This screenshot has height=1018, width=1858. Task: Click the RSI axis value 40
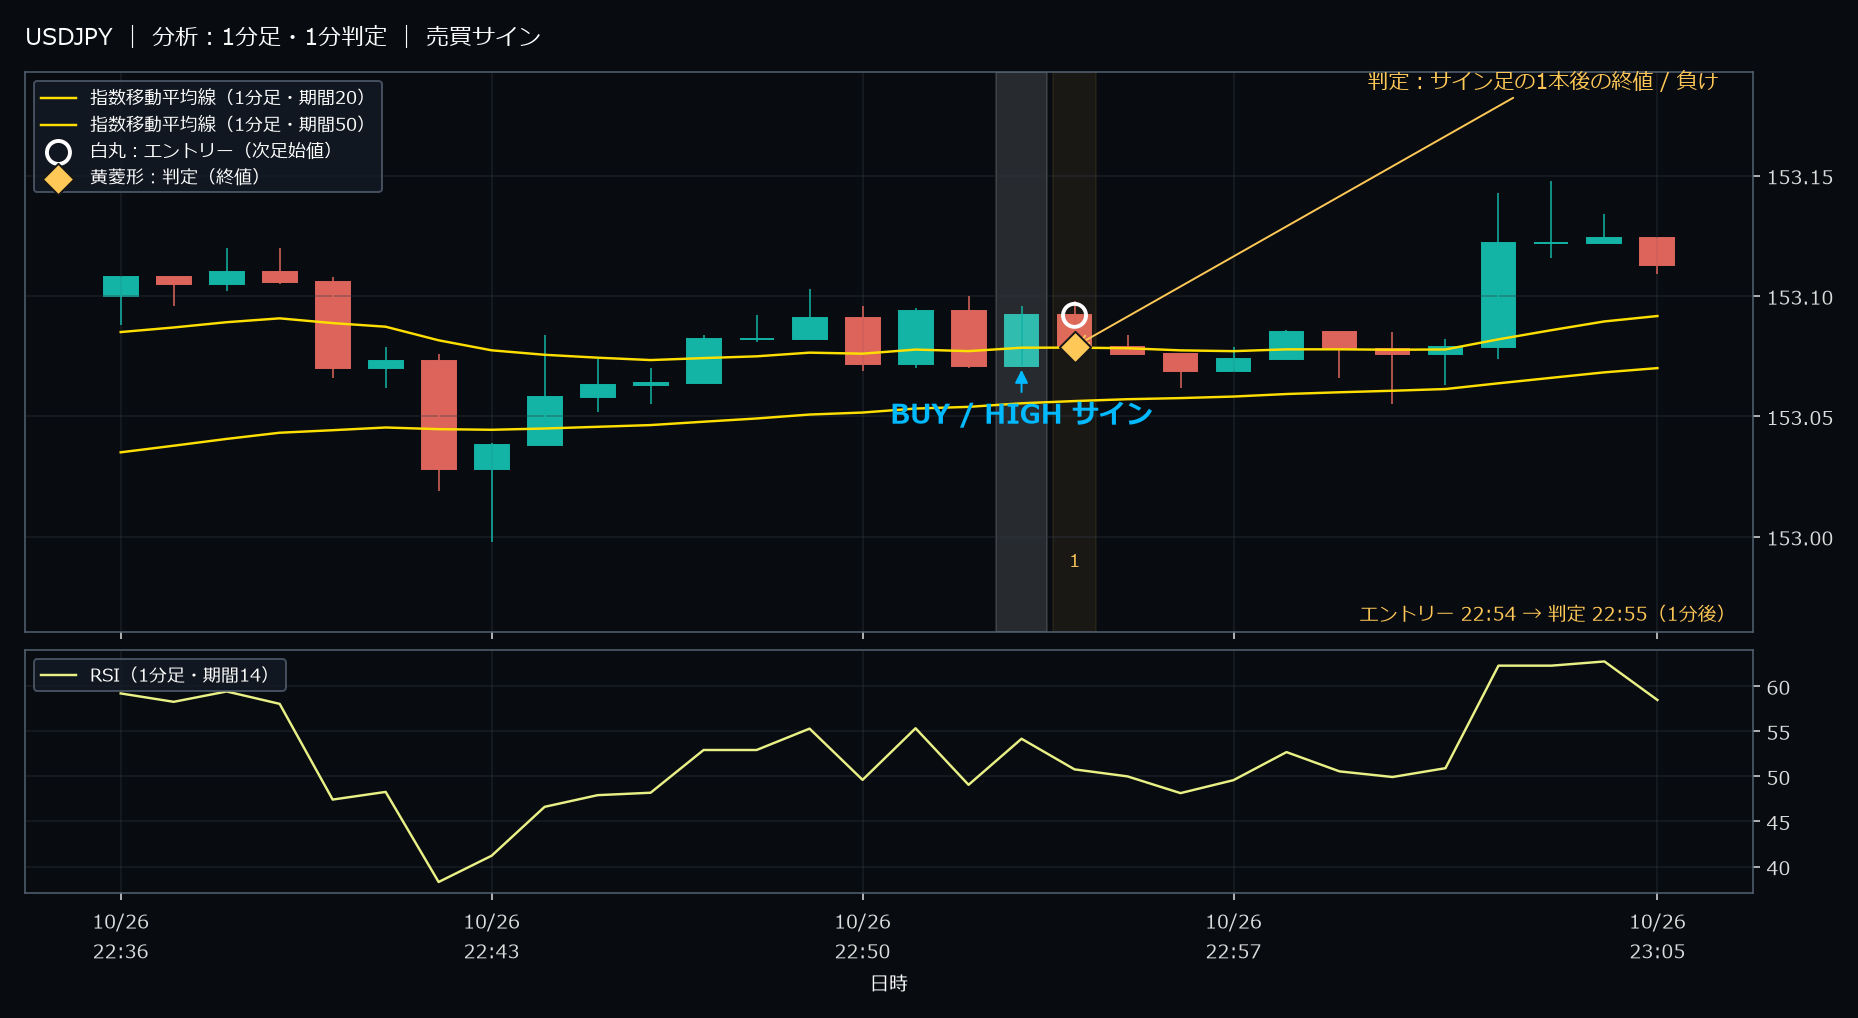click(1778, 868)
